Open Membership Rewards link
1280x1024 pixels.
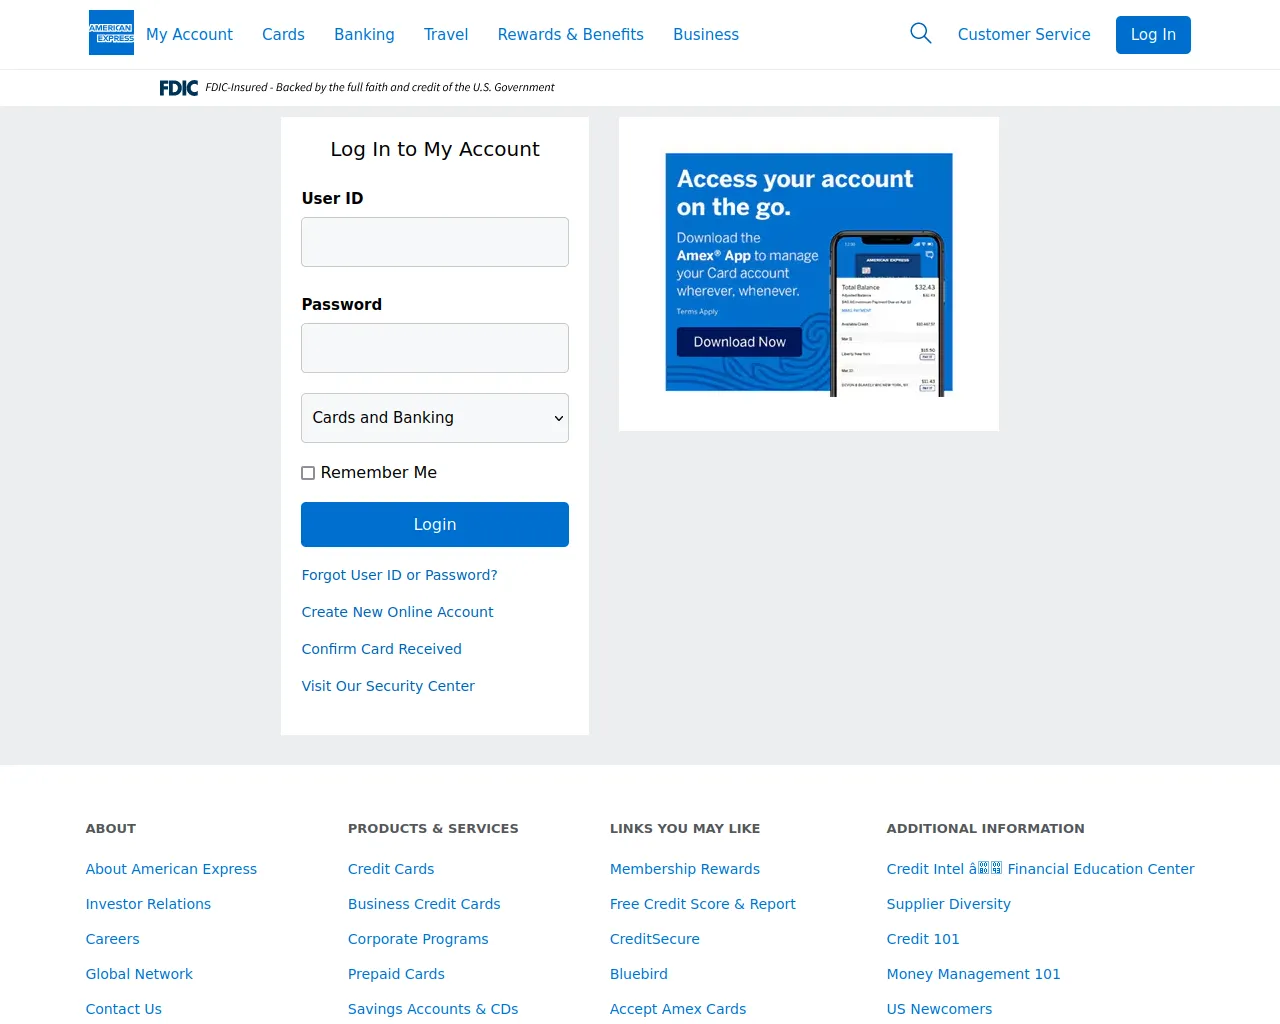click(685, 869)
